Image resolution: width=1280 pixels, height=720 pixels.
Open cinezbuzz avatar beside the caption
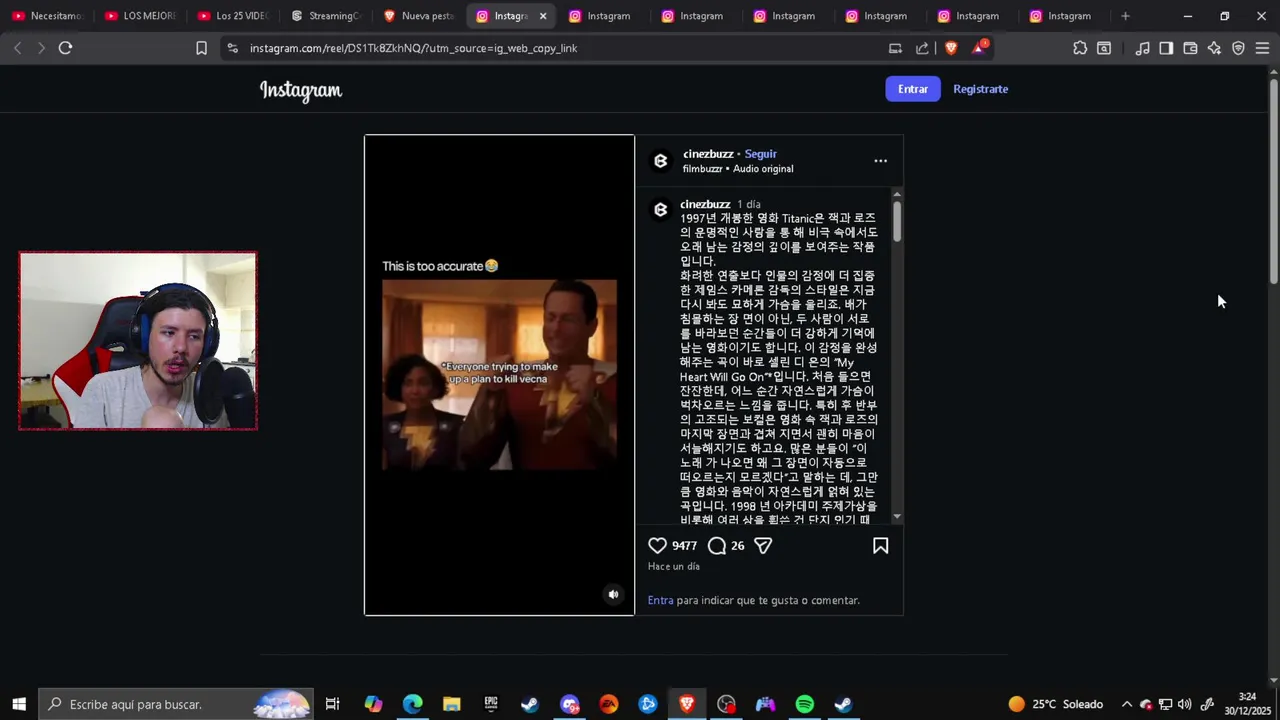660,210
